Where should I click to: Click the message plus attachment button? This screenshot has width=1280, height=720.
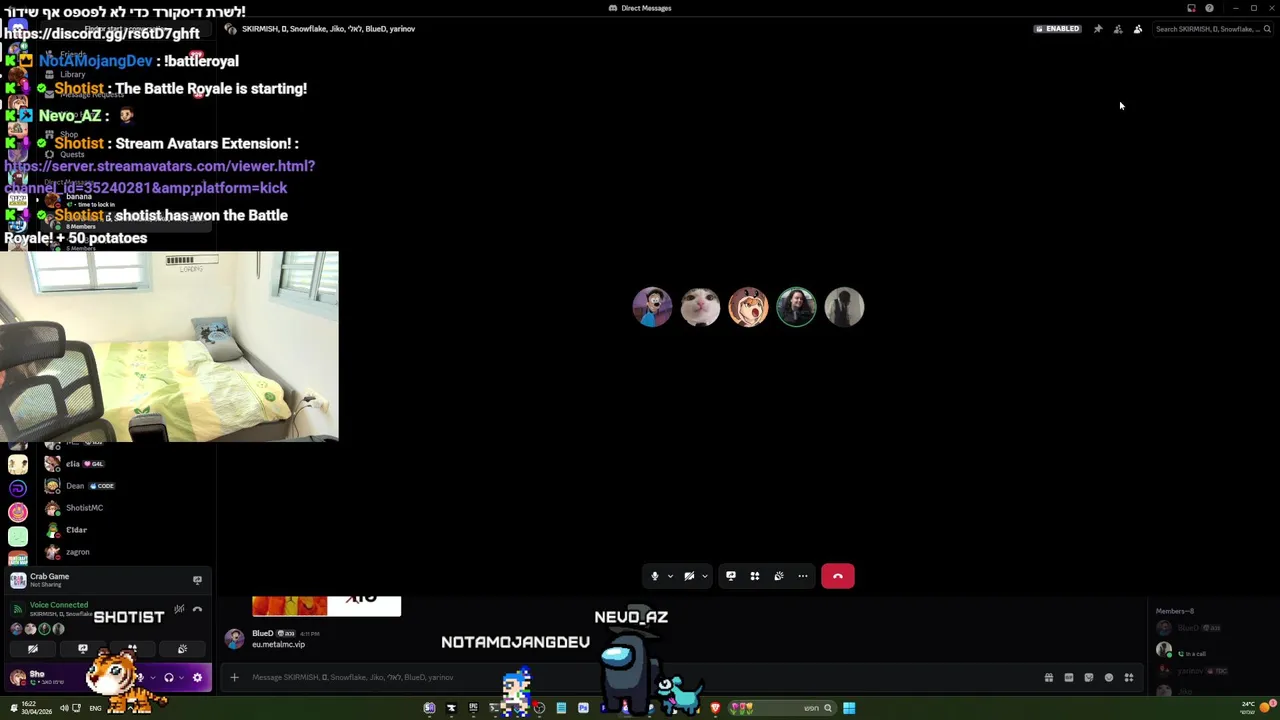coord(234,677)
